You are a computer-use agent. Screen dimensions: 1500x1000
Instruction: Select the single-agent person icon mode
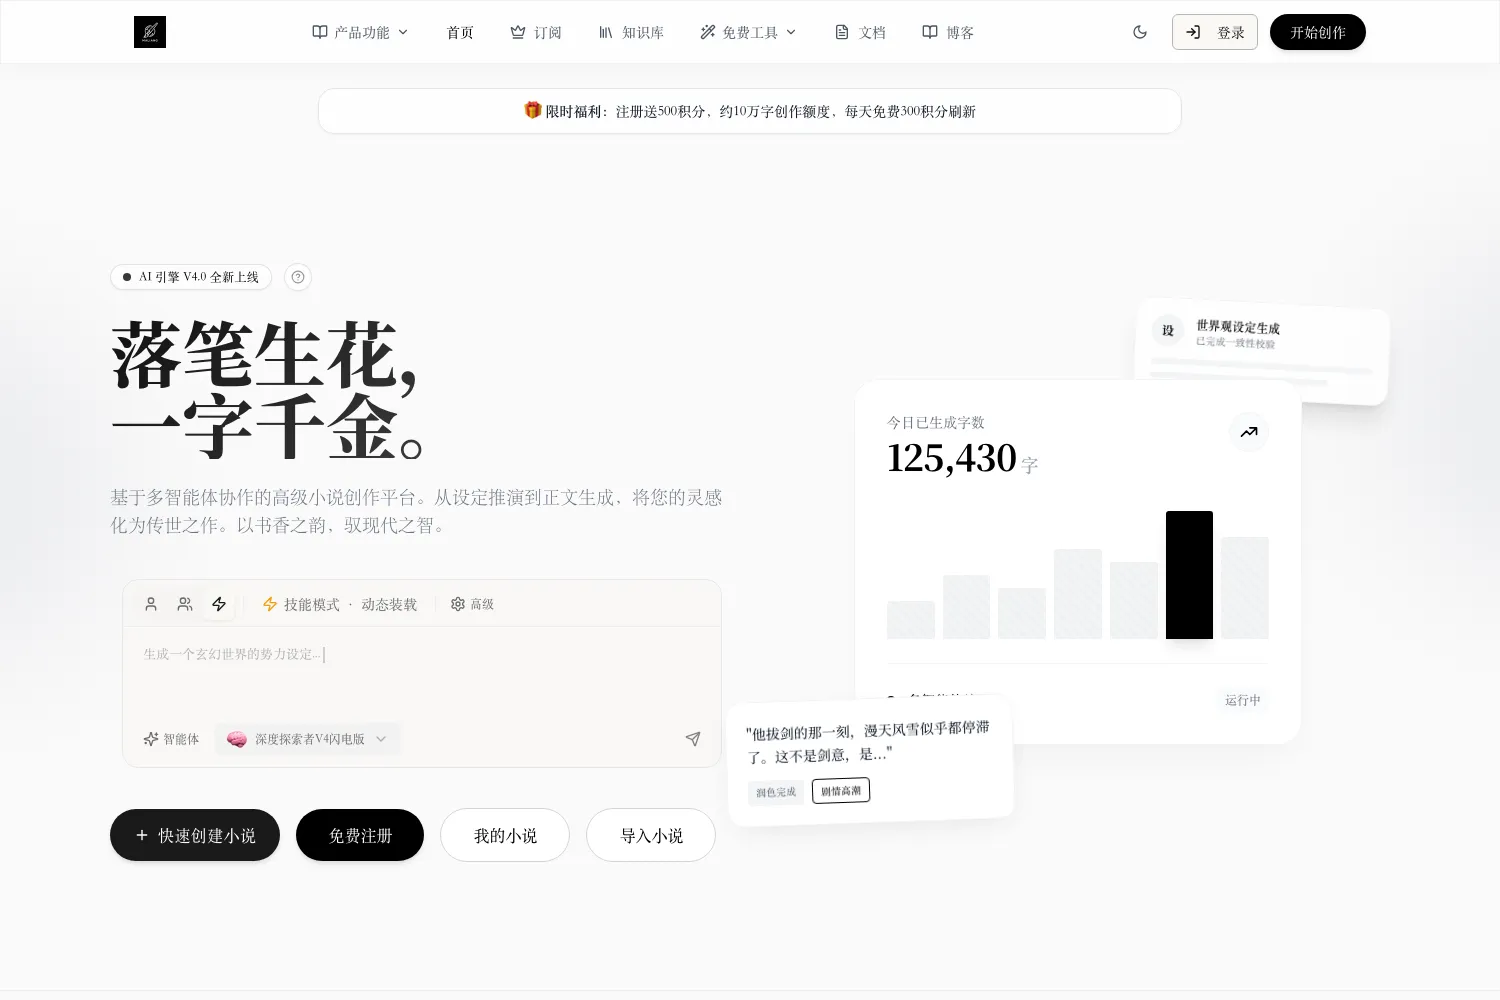151,604
